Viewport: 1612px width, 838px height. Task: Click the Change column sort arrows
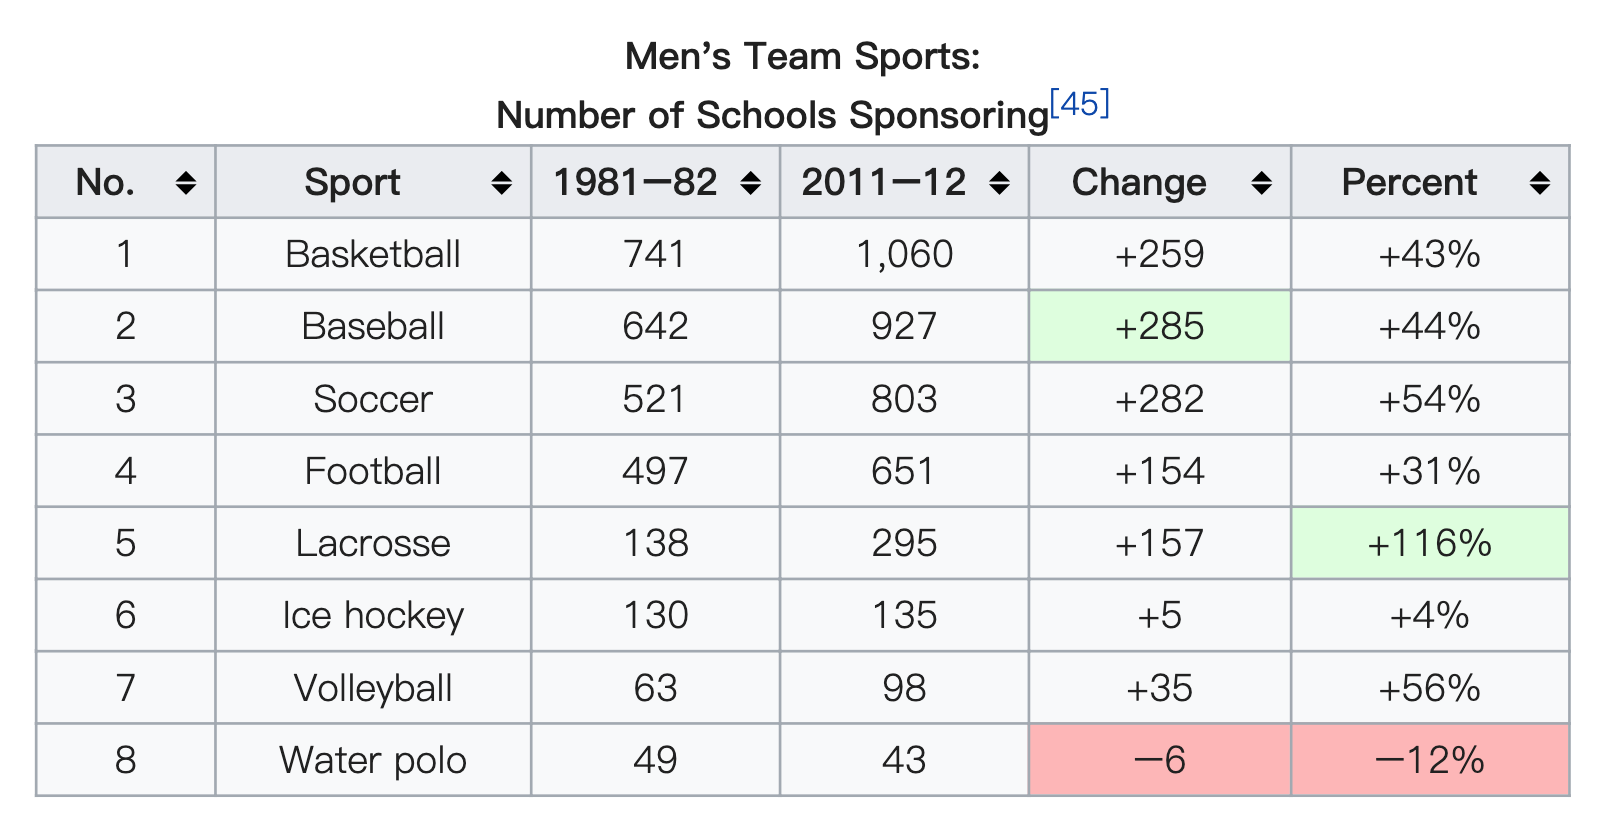pyautogui.click(x=1261, y=183)
